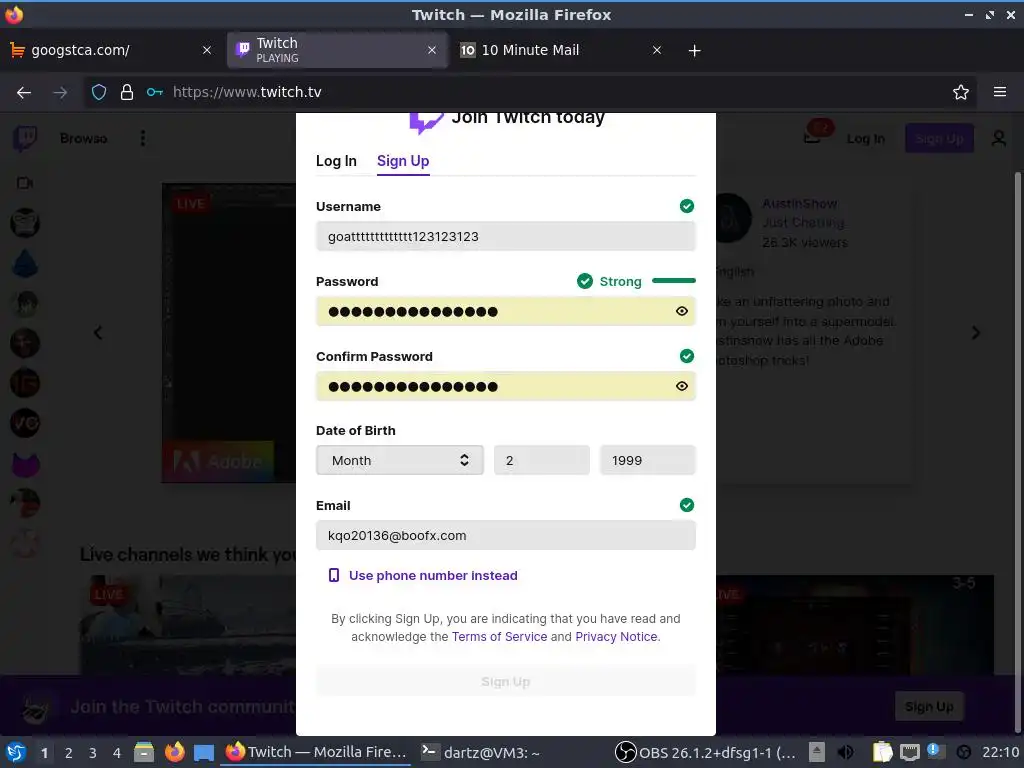Switch to the OBS taskbar window
Screen dimensions: 1024x768
(707, 752)
